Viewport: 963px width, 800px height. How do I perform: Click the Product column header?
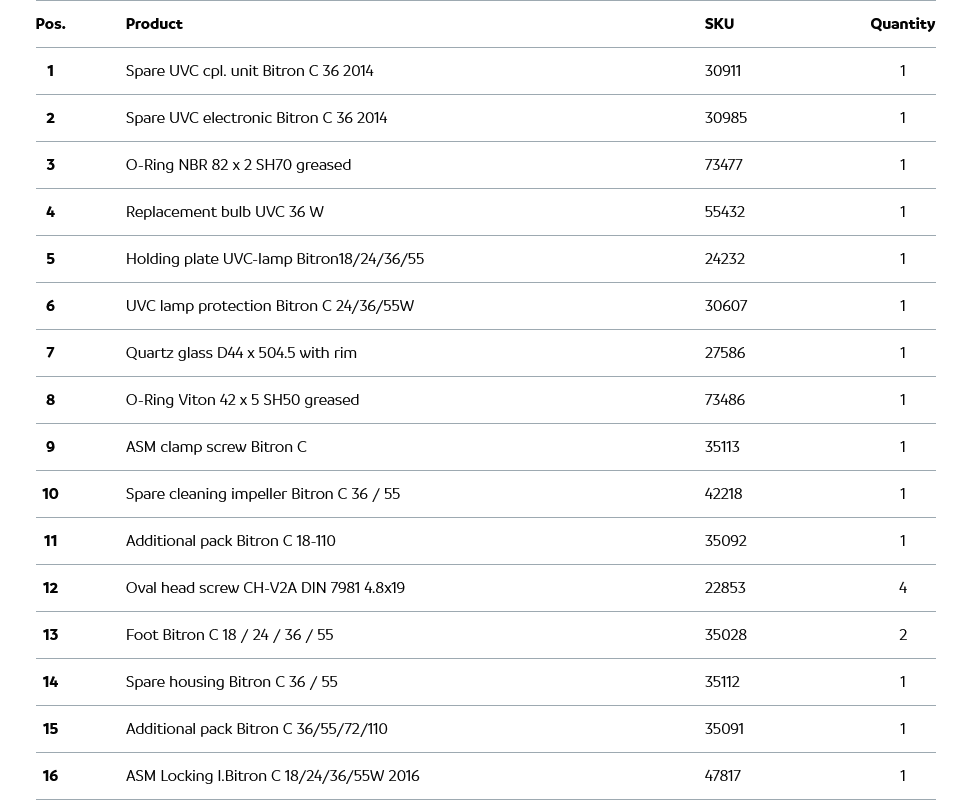pos(154,24)
